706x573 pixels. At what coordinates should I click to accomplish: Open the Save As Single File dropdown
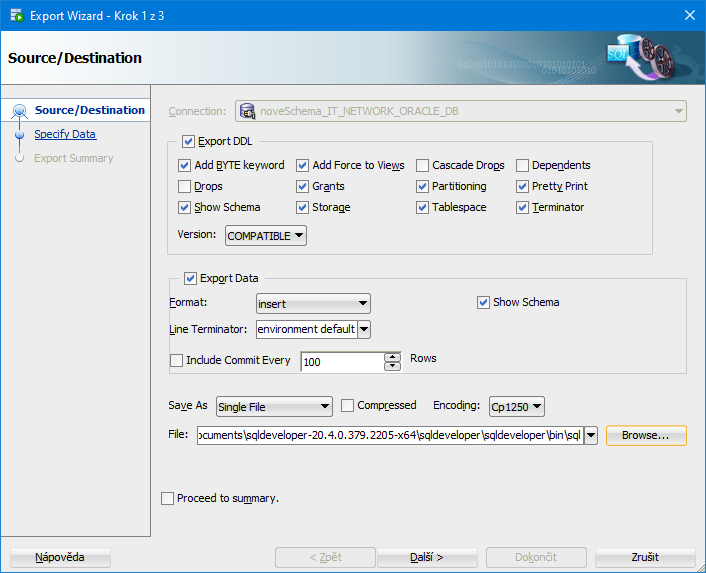pyautogui.click(x=274, y=407)
